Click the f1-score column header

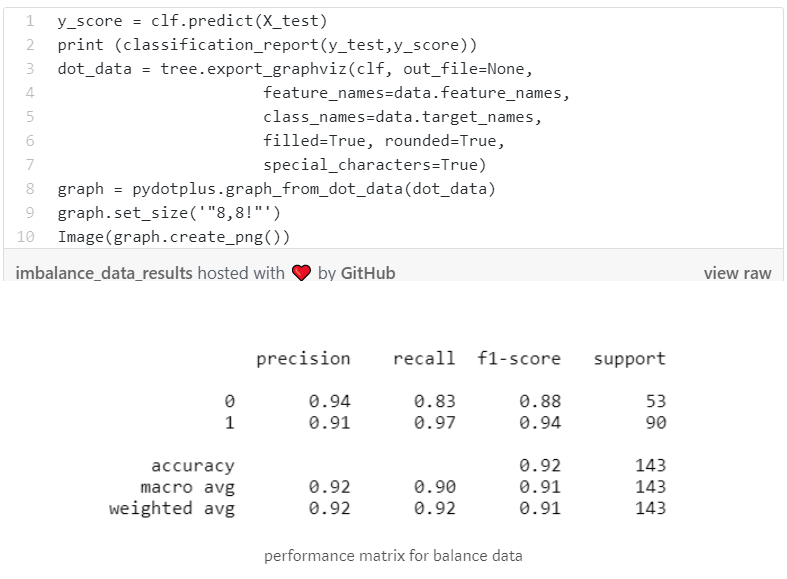tap(519, 358)
